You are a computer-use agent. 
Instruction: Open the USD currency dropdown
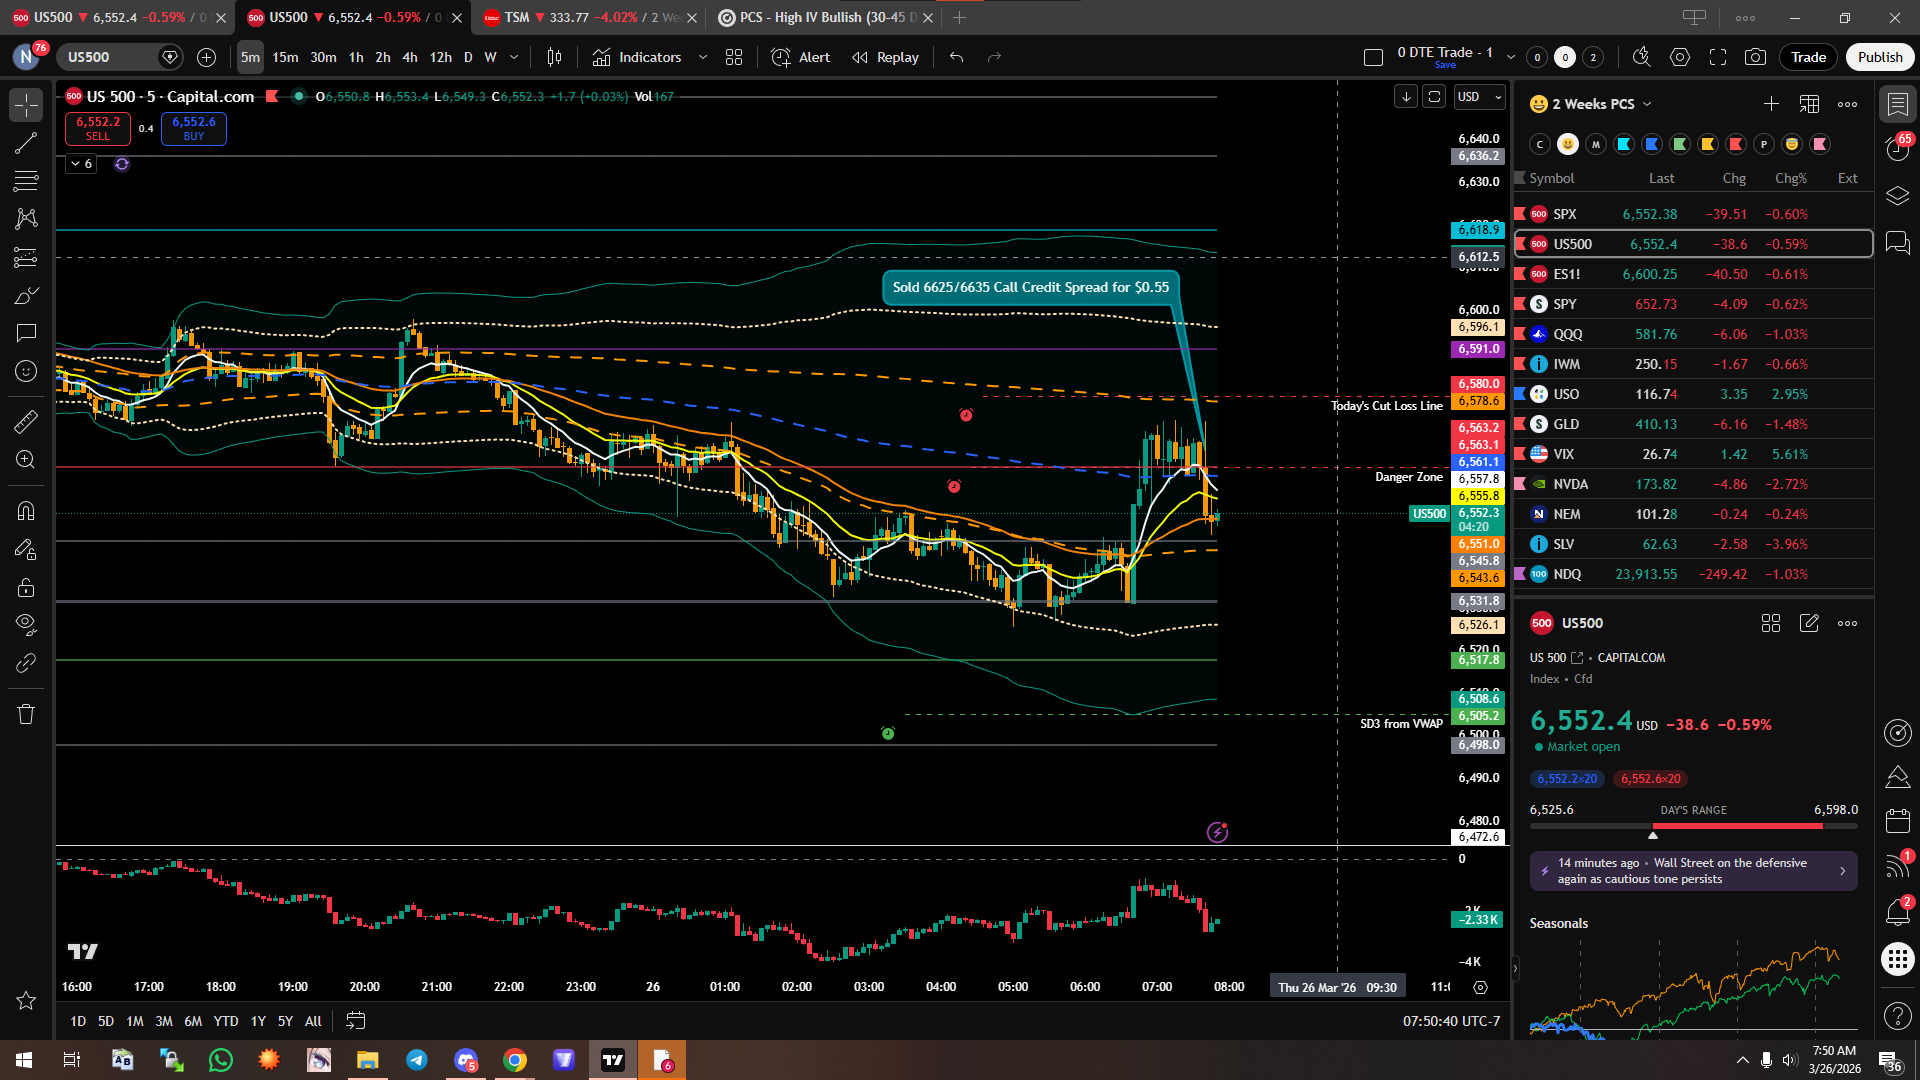(1480, 97)
